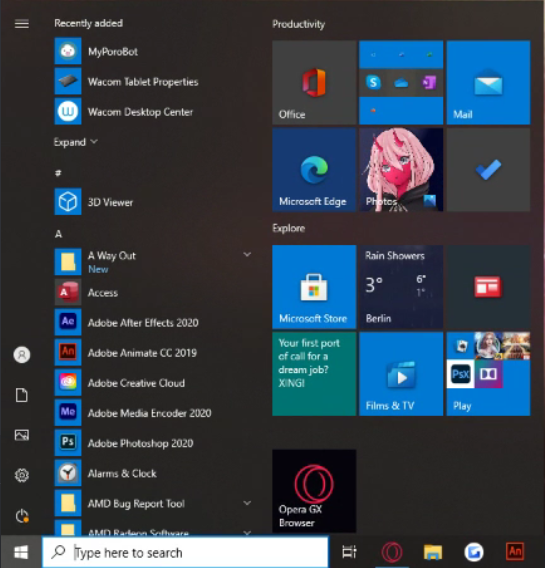The height and width of the screenshot is (568, 545).
Task: Open Skype in the productivity folder tile
Action: [373, 83]
